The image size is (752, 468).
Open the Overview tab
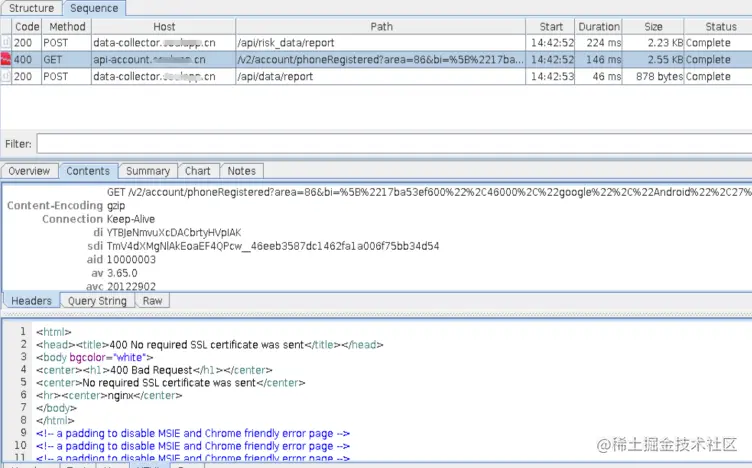[x=29, y=171]
